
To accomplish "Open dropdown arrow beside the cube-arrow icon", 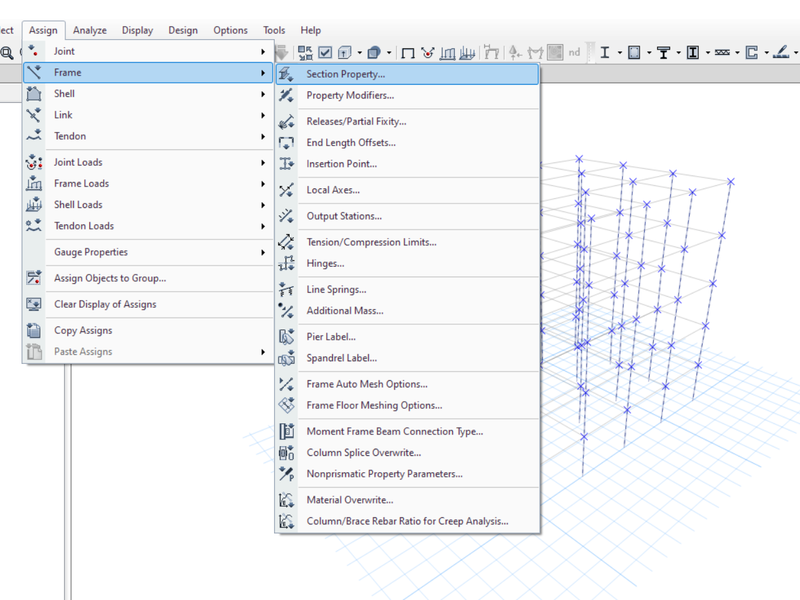I will (x=360, y=52).
